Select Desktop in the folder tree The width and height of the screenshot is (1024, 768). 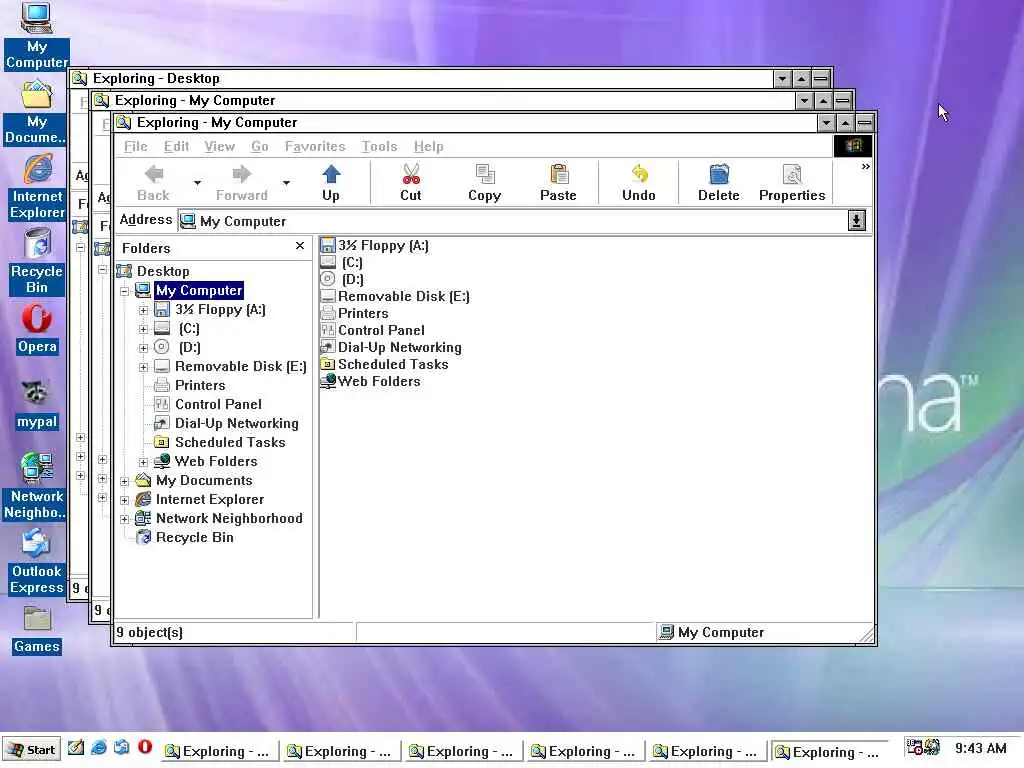pyautogui.click(x=163, y=271)
